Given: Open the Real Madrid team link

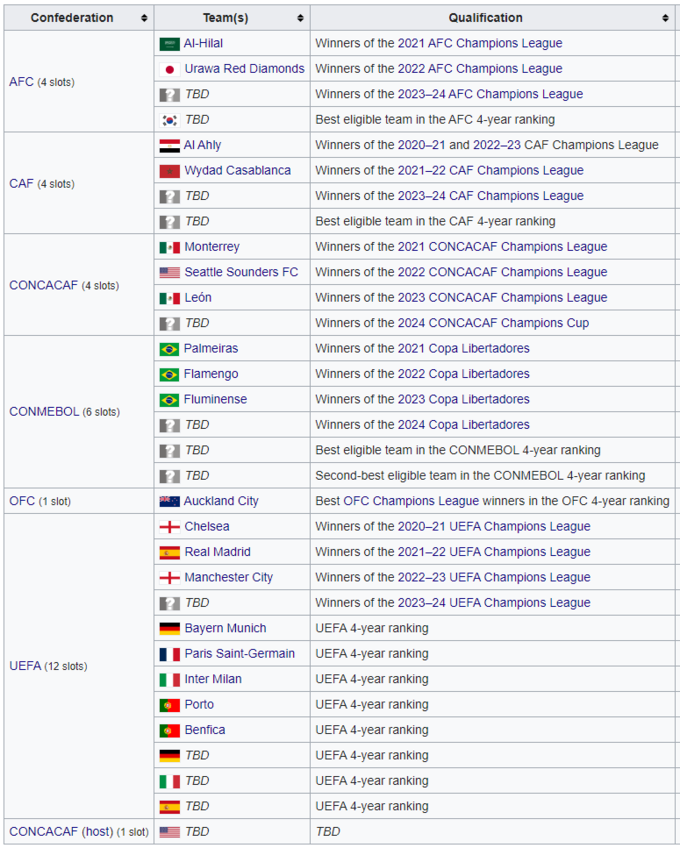Looking at the screenshot, I should point(217,552).
